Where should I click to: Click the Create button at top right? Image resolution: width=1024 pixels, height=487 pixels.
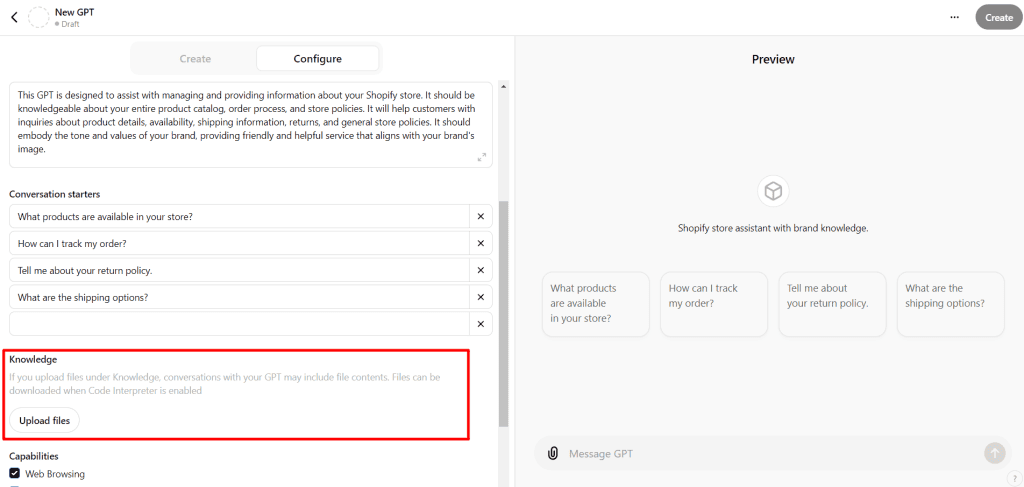[999, 18]
